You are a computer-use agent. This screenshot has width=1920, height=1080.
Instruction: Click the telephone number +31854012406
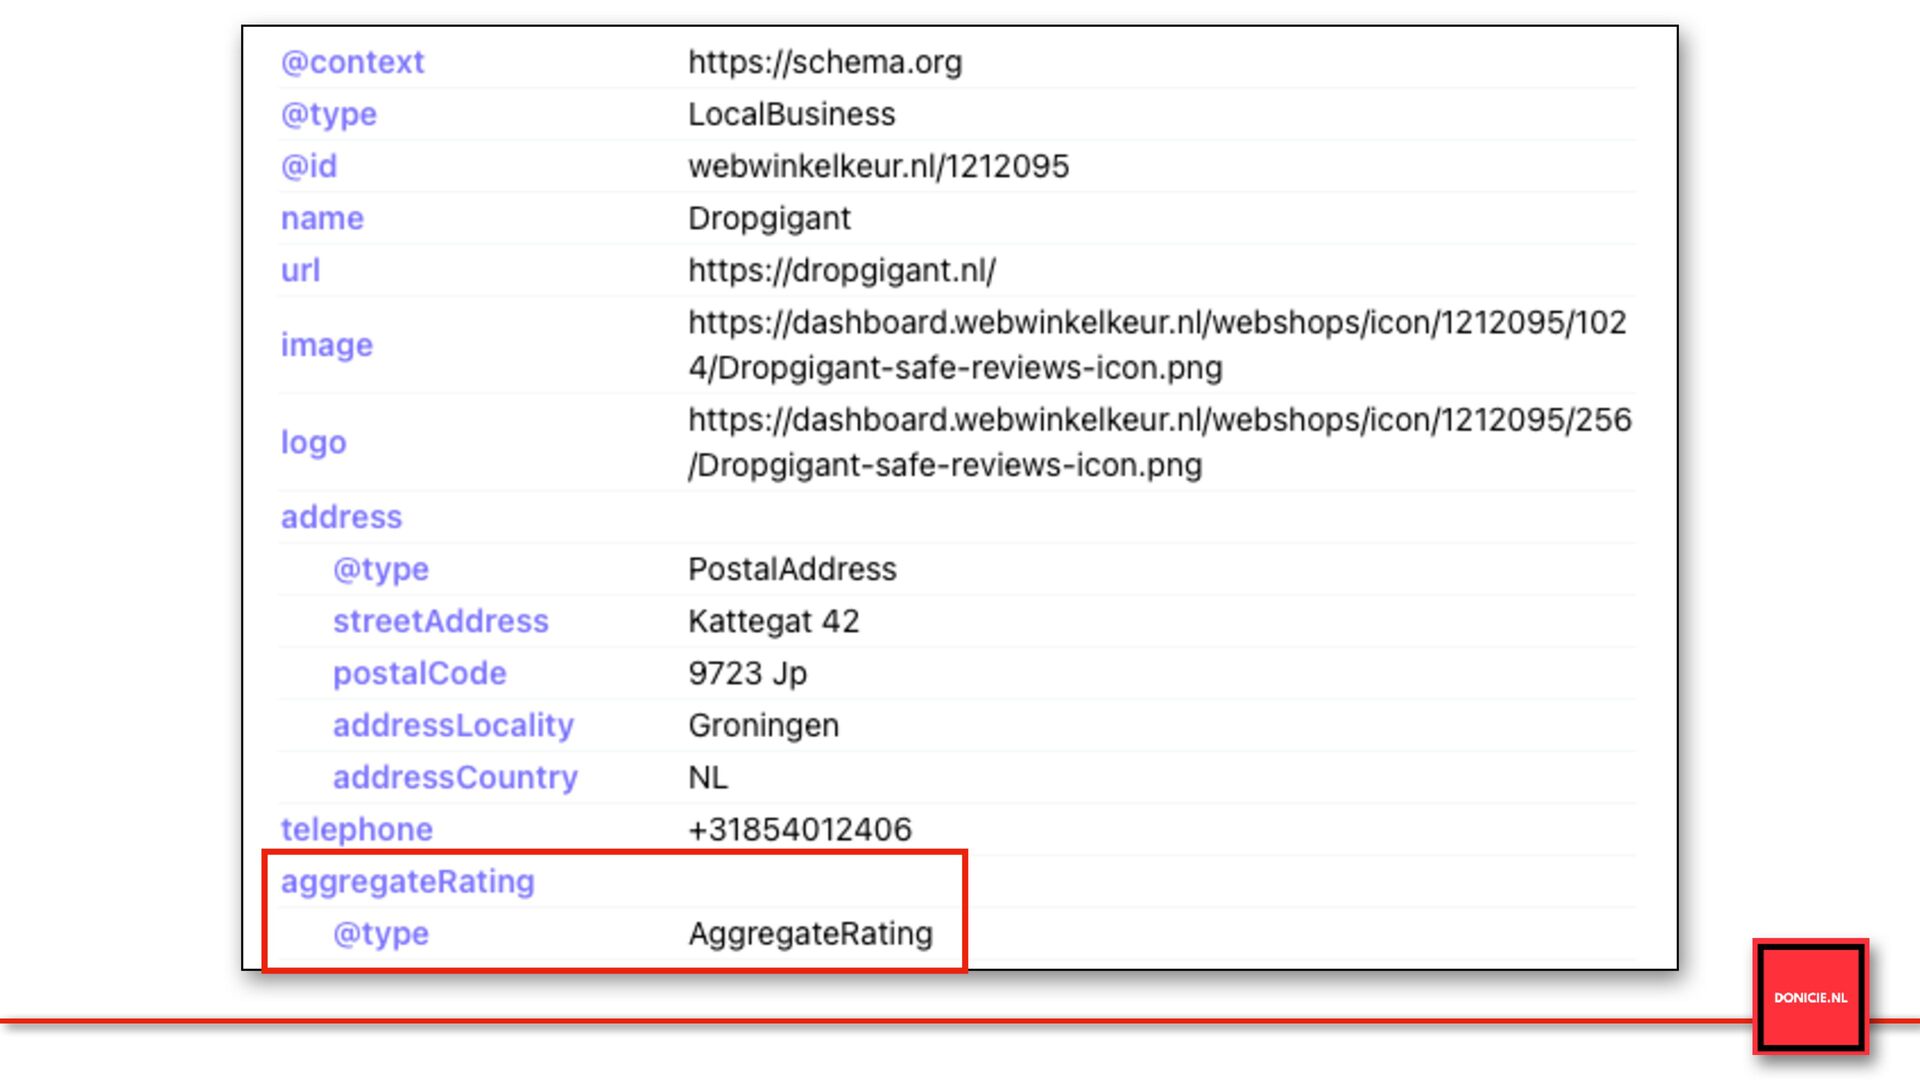[799, 829]
